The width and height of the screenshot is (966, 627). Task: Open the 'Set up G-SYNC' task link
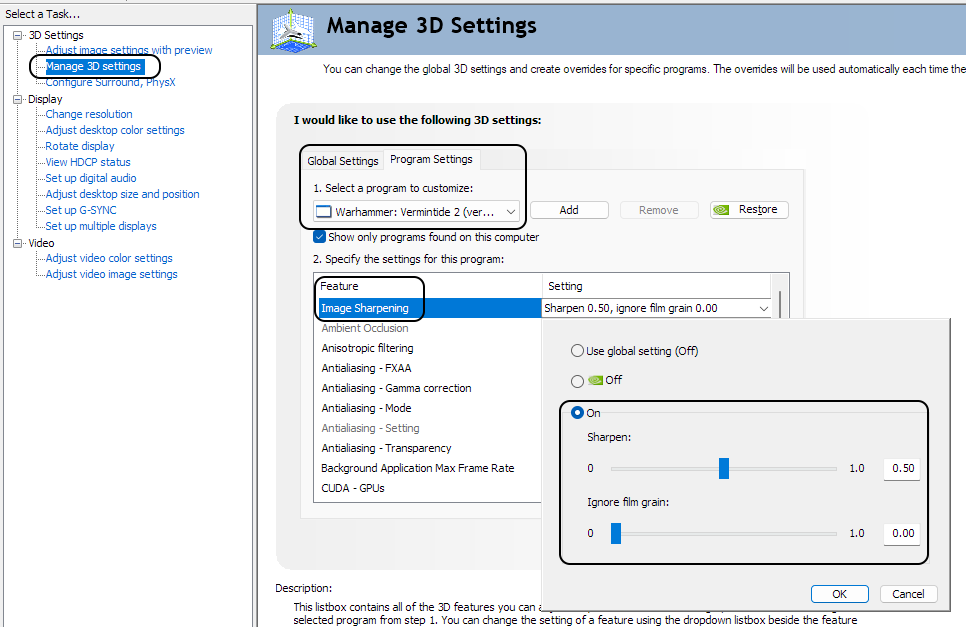pyautogui.click(x=81, y=210)
